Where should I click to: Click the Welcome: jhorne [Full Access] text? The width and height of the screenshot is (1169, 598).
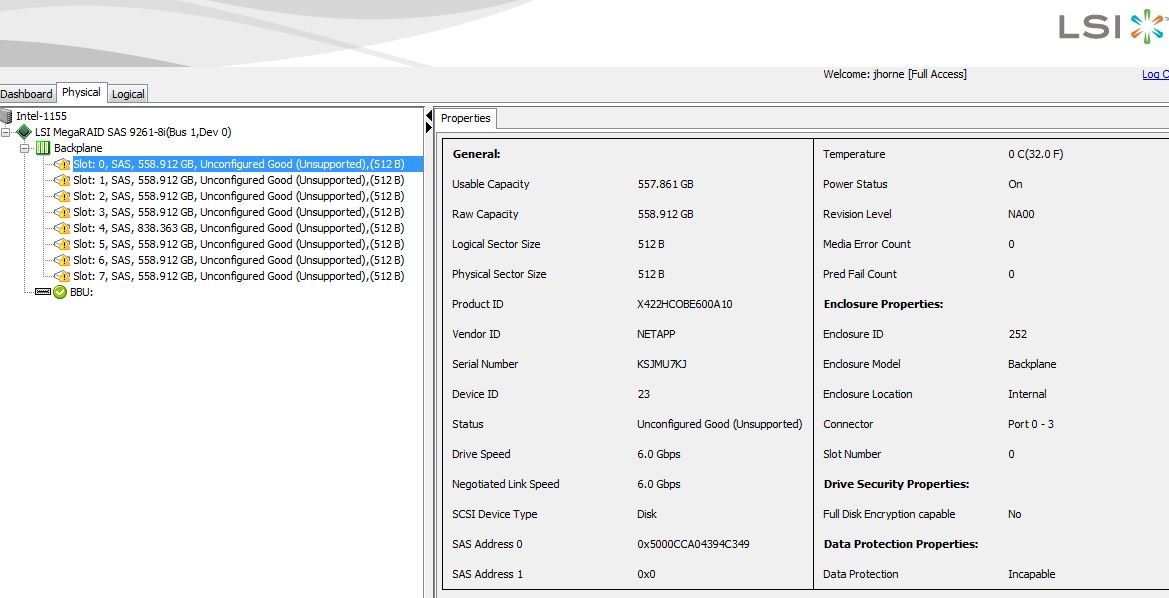(895, 74)
